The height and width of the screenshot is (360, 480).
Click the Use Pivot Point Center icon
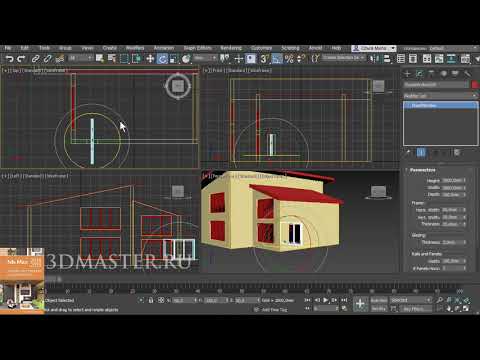[225, 59]
